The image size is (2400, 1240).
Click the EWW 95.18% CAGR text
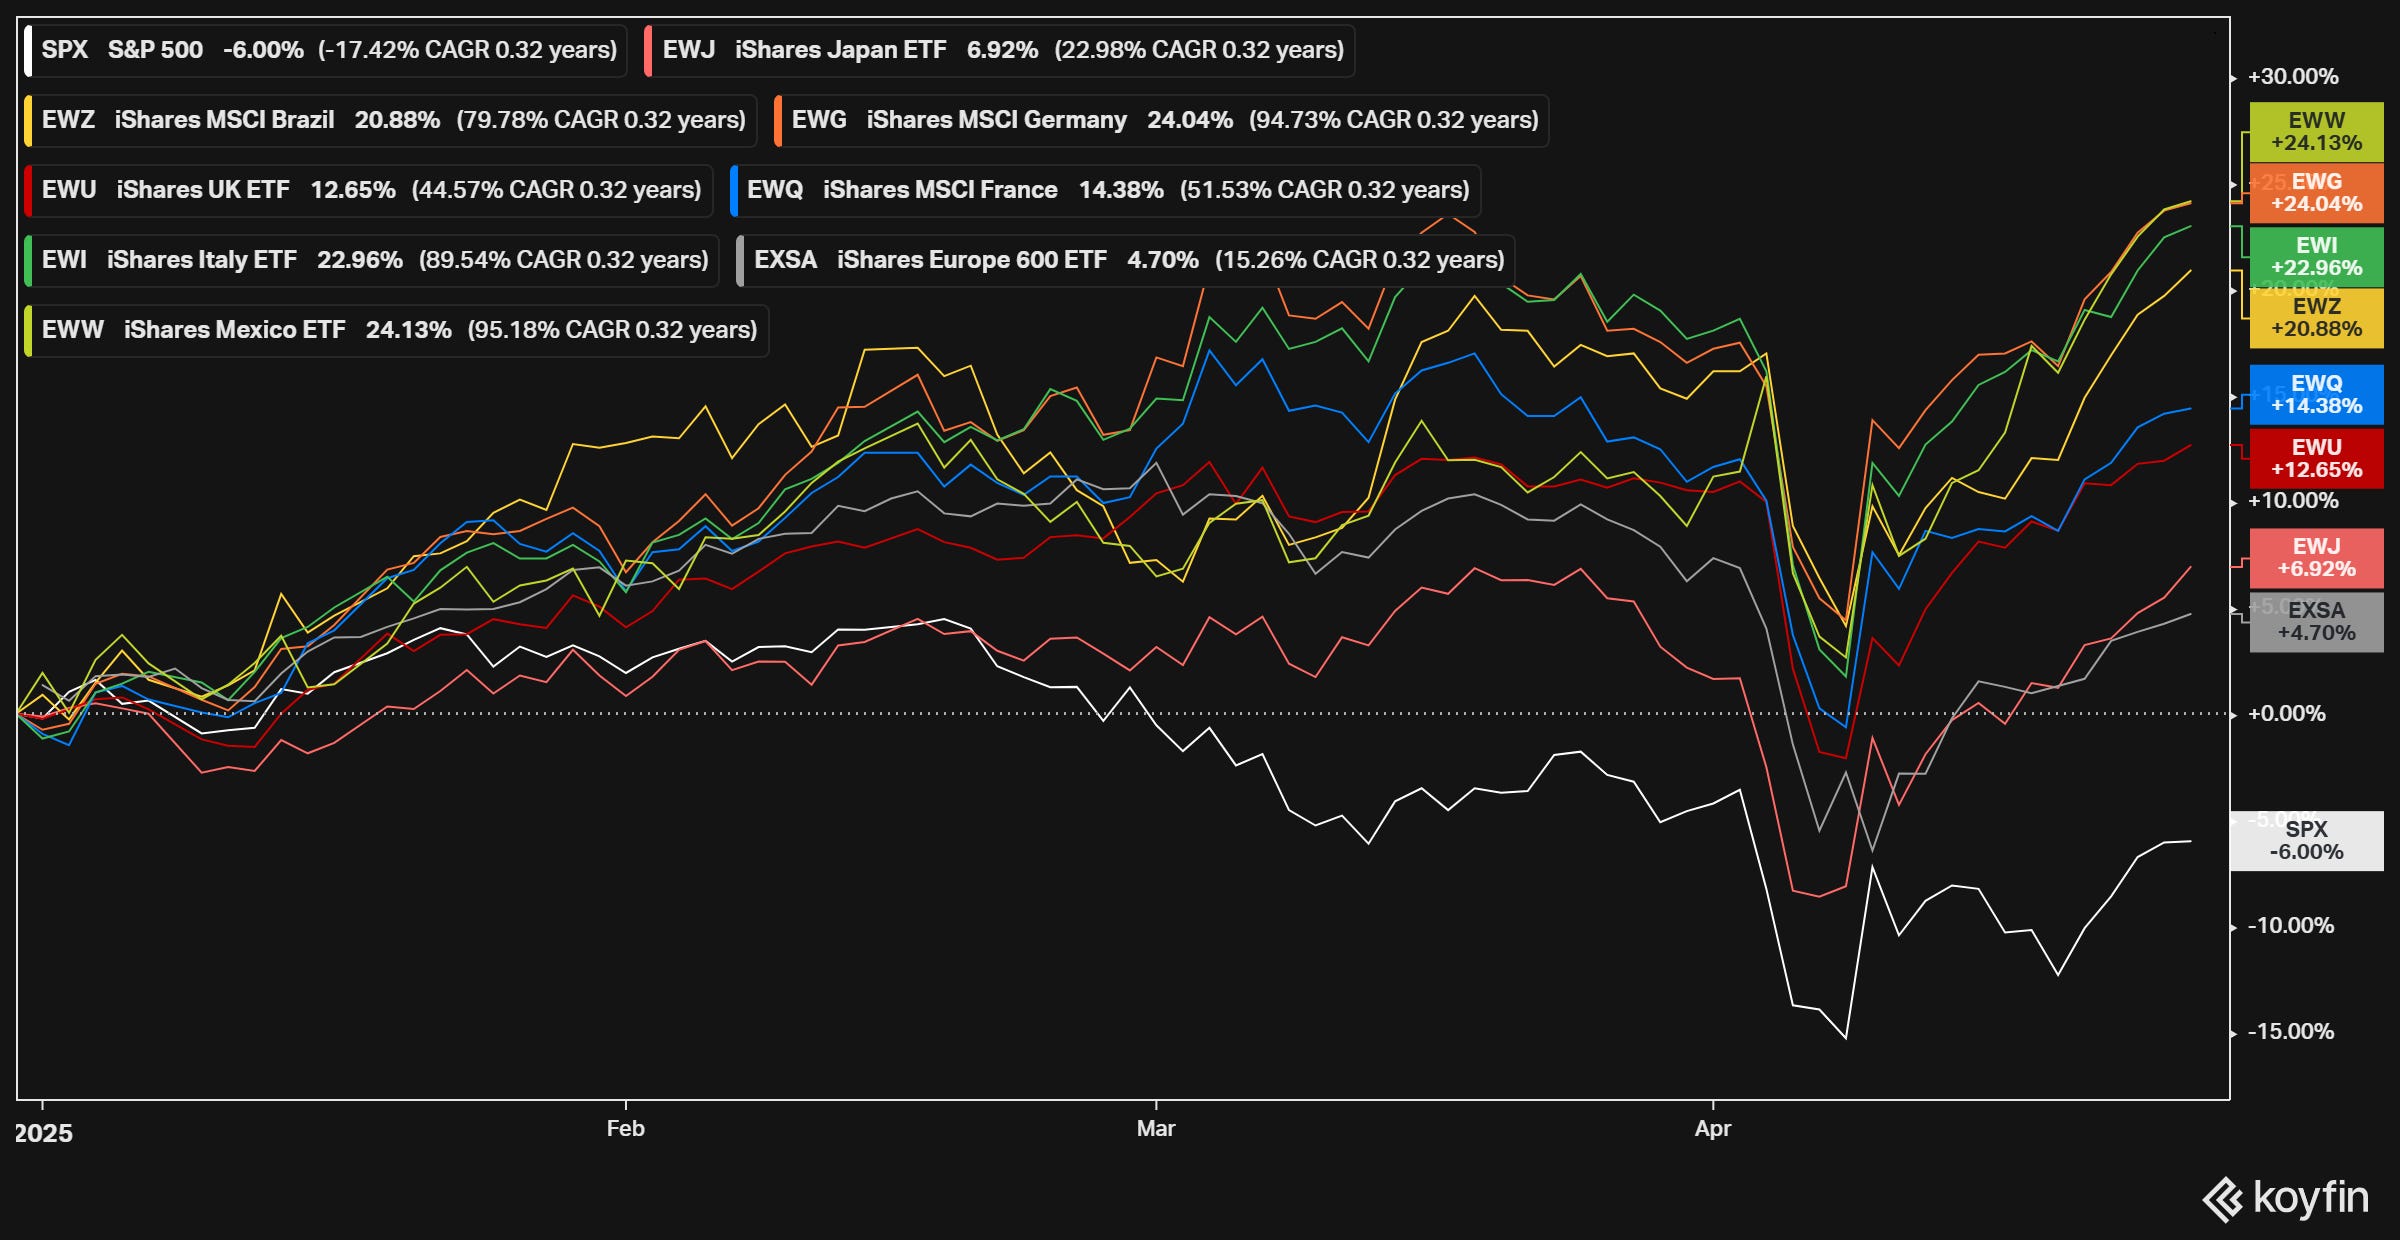(x=613, y=330)
